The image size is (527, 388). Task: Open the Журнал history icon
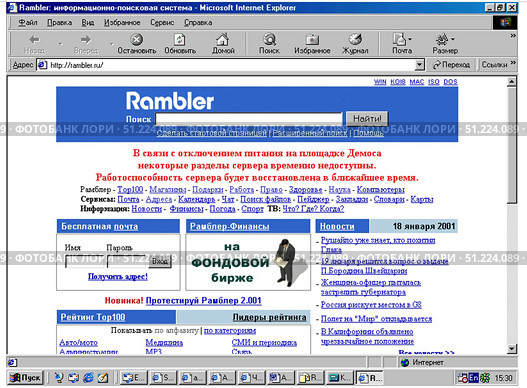point(355,44)
